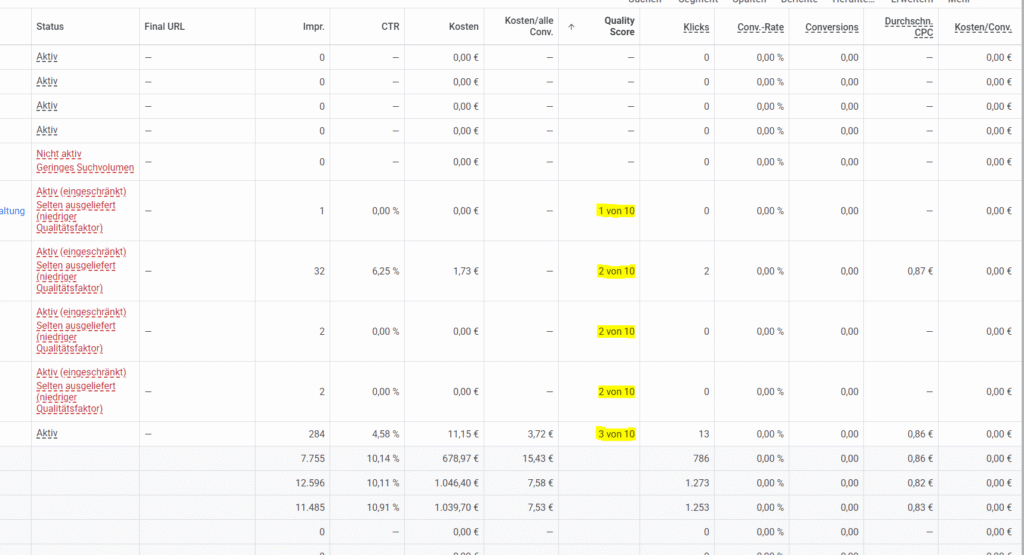Sort by the Impr. column header
Screen dimensions: 1024x555
pos(313,27)
